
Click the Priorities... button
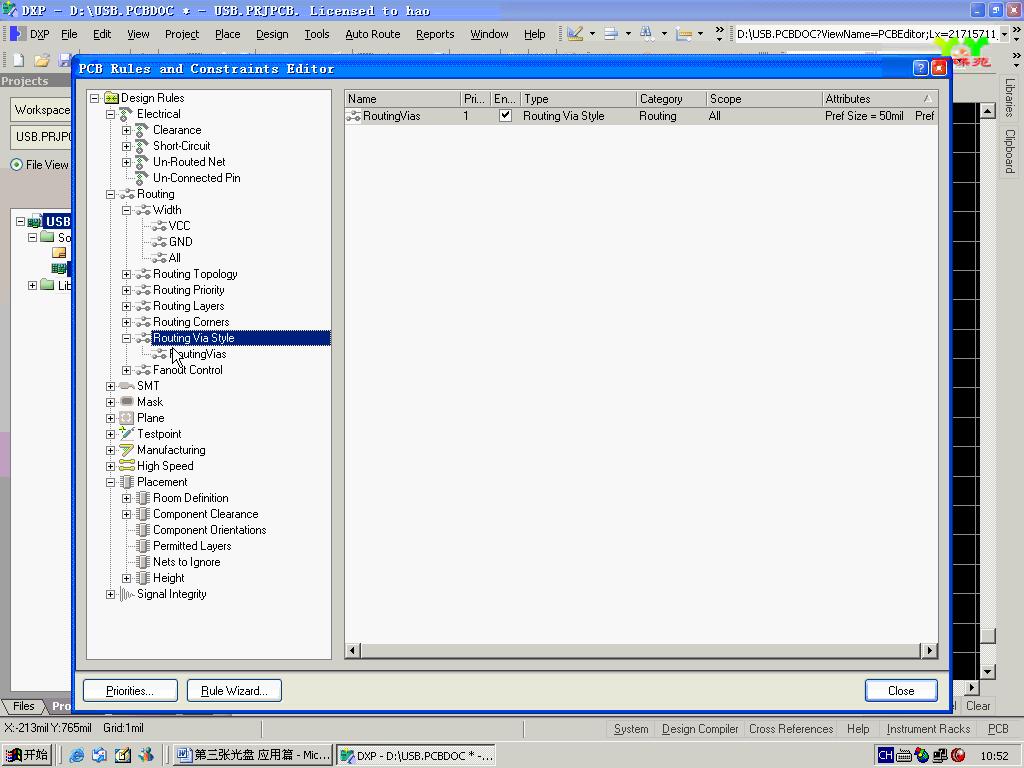coord(130,691)
